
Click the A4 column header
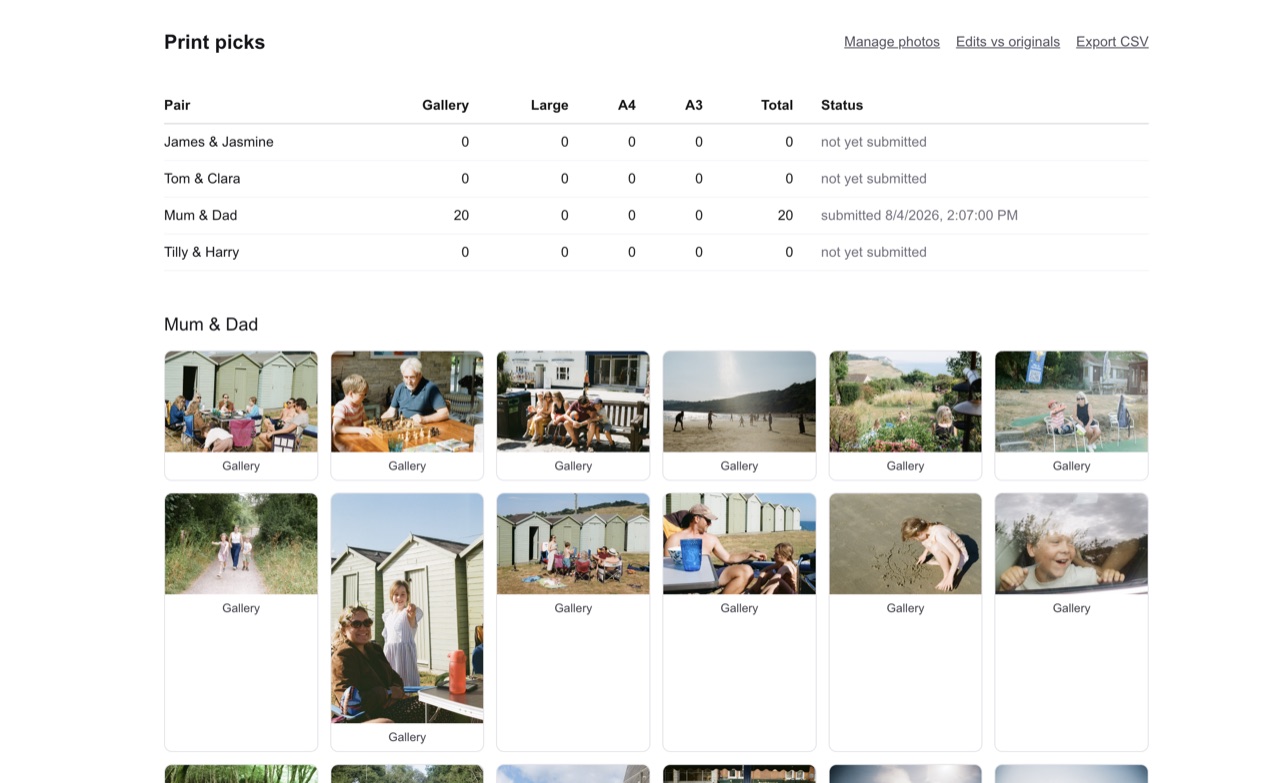(627, 105)
